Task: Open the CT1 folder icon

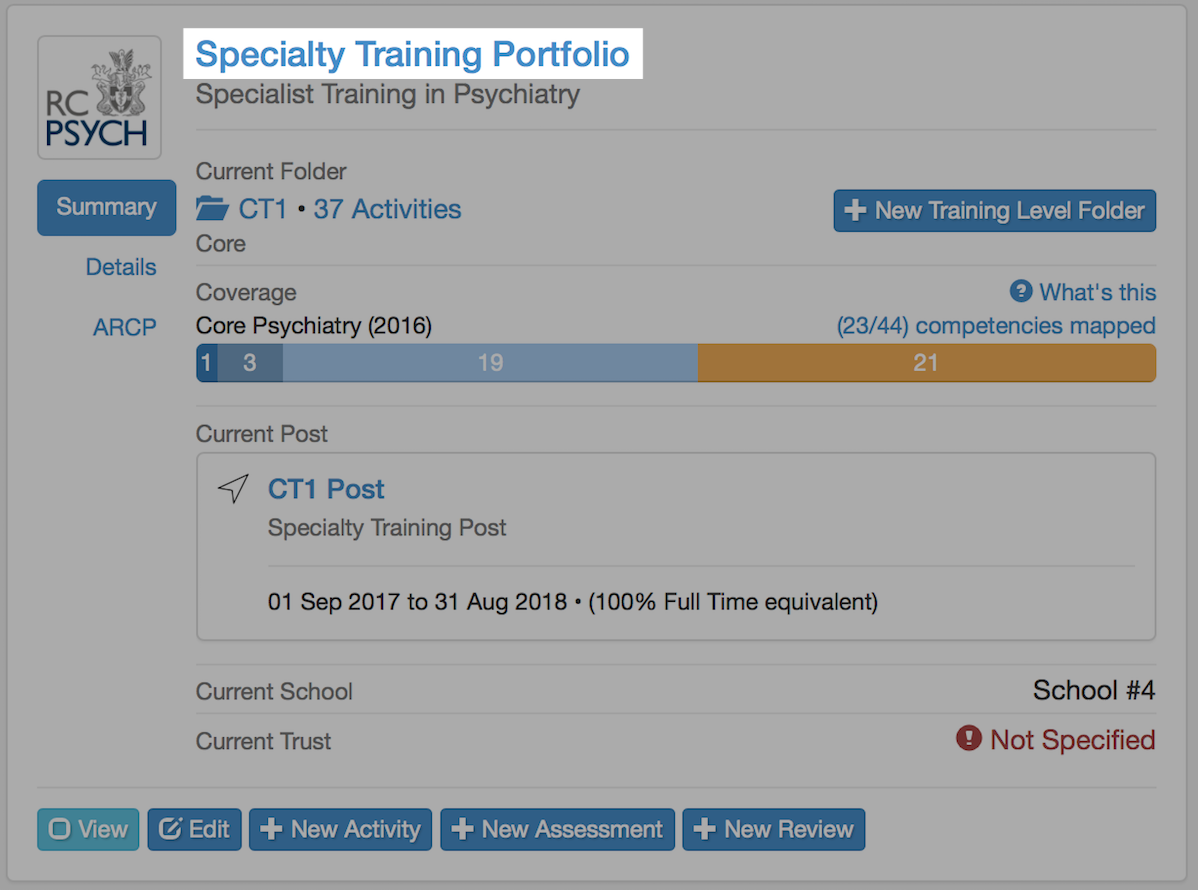Action: (x=212, y=209)
